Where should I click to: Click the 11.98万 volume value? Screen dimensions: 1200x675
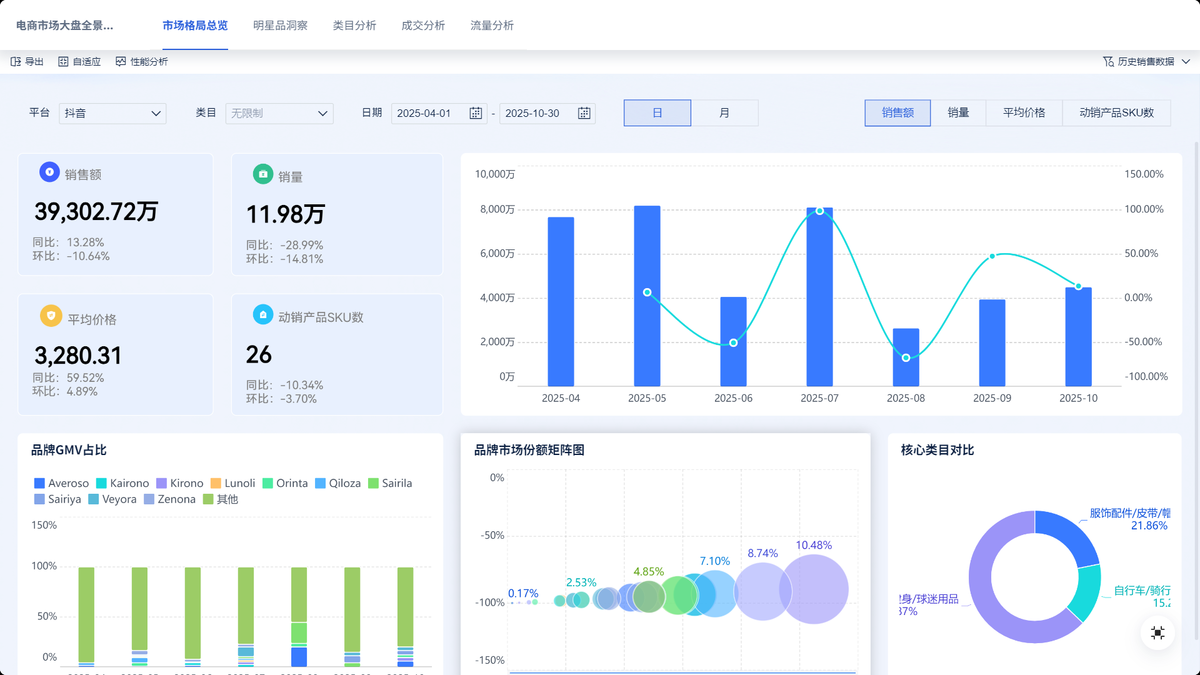(x=286, y=214)
